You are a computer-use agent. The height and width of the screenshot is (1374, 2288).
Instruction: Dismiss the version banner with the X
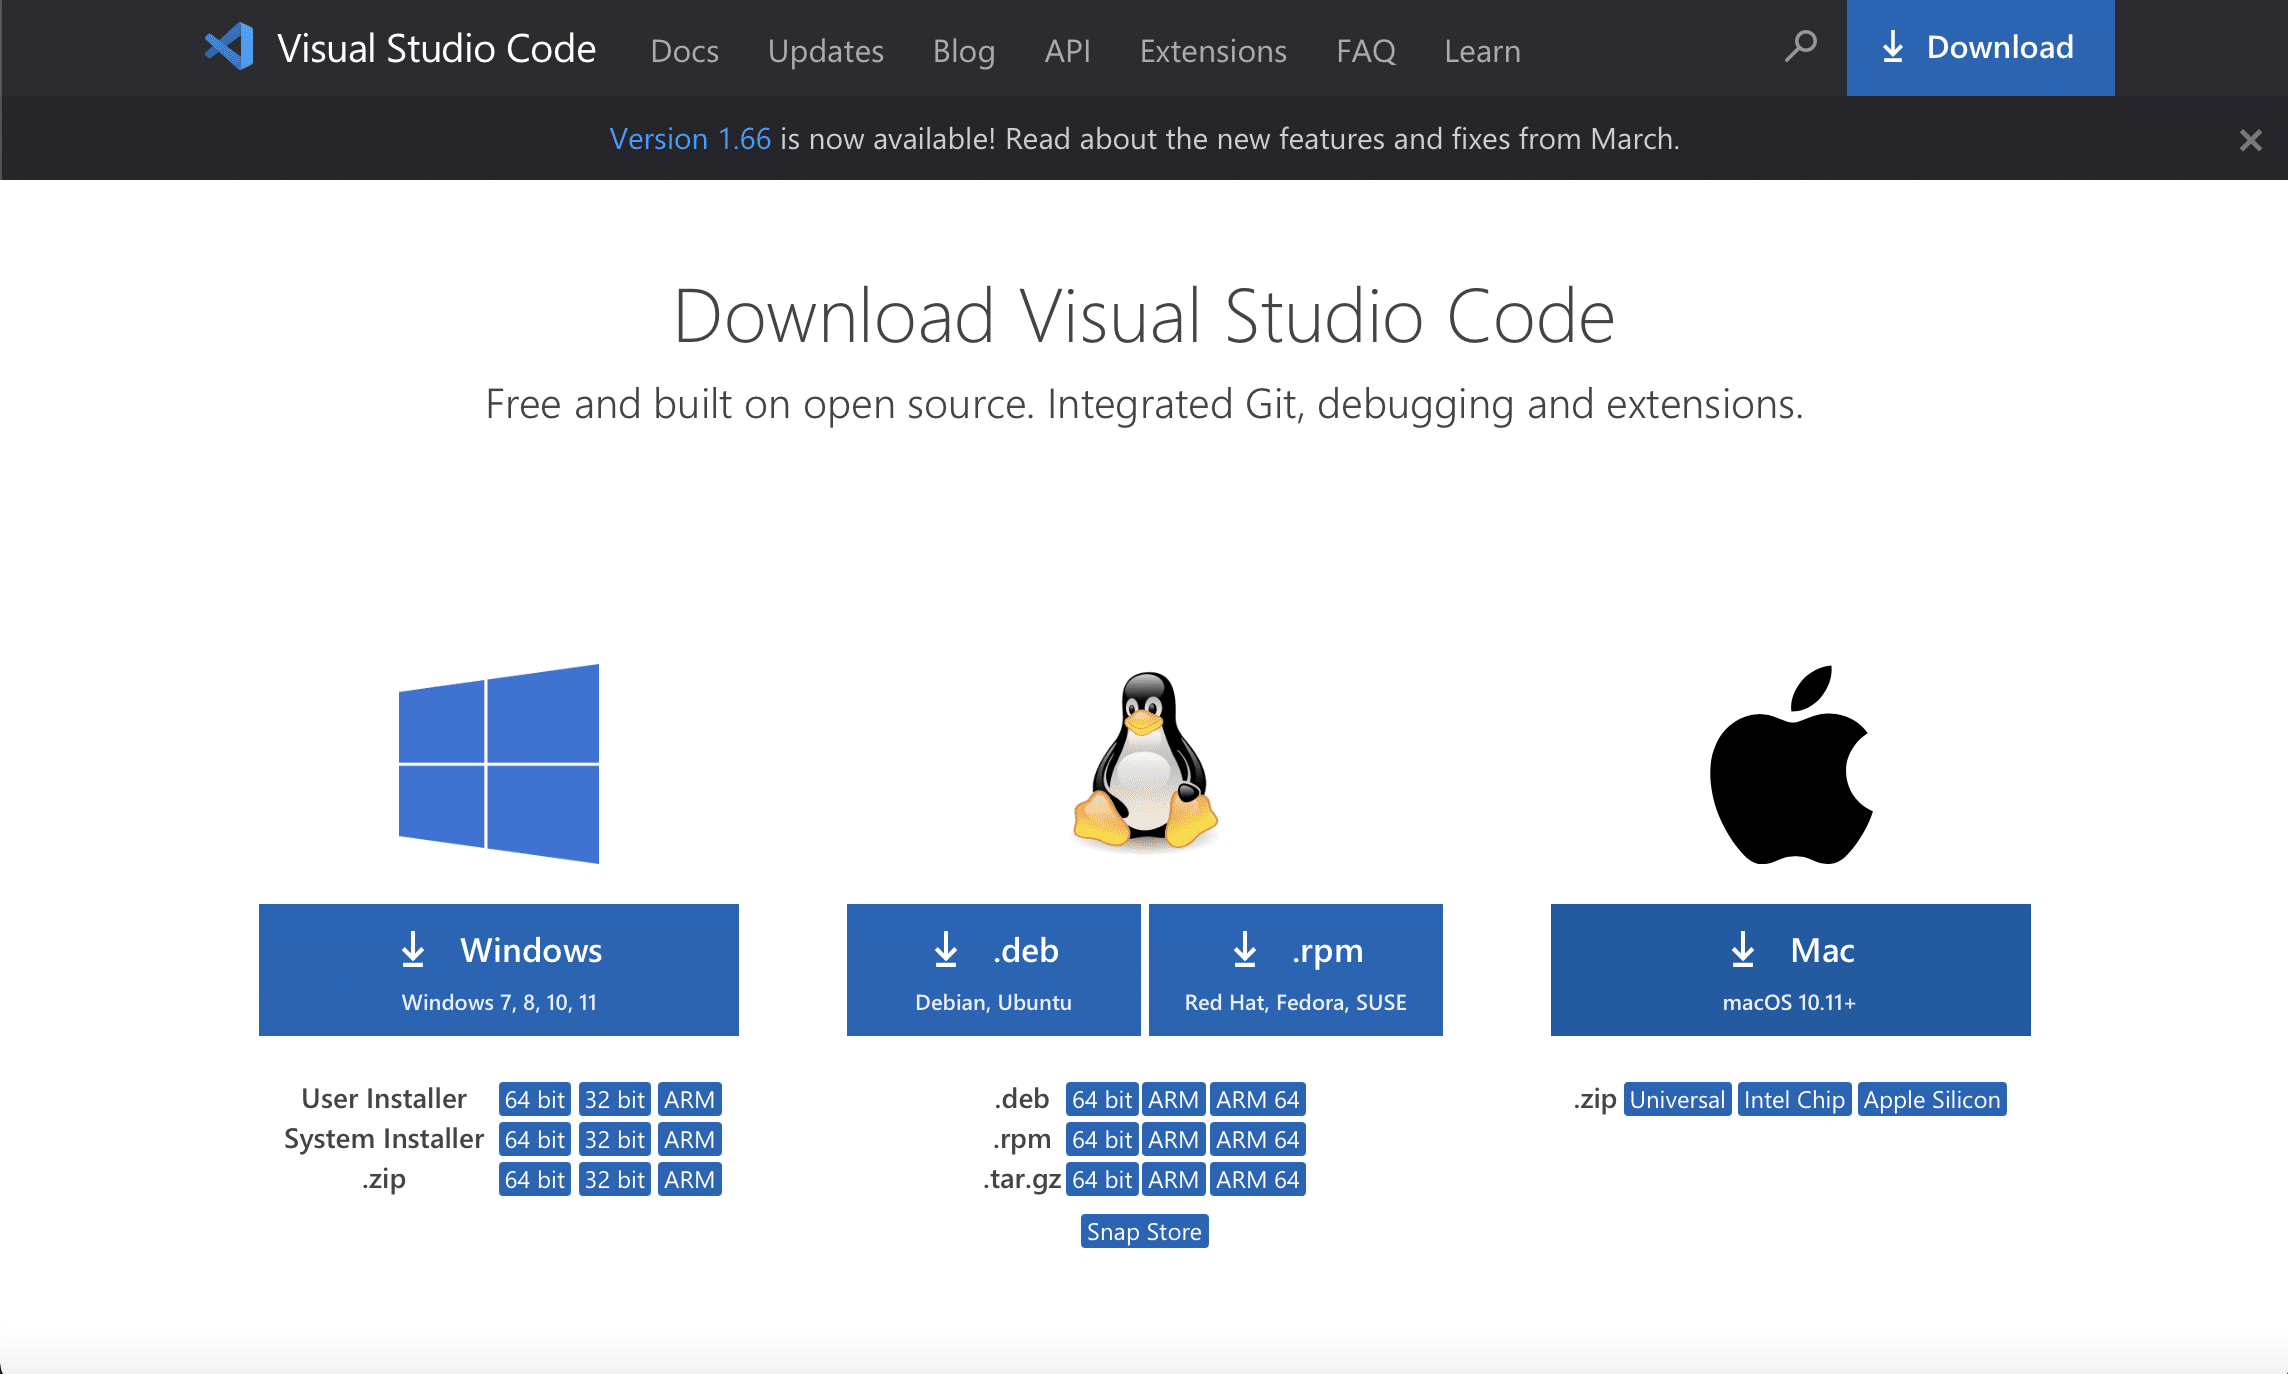point(2250,140)
